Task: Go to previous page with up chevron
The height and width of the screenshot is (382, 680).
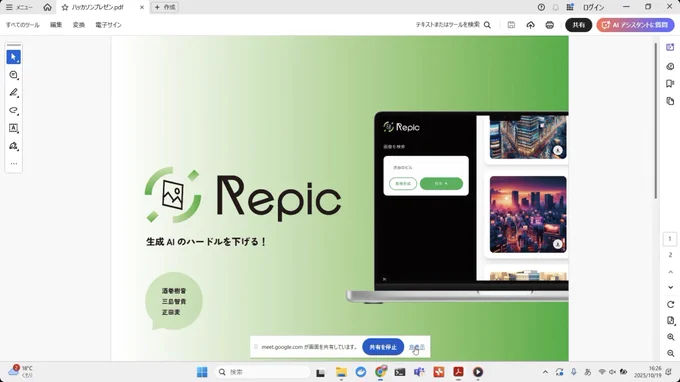Action: pyautogui.click(x=670, y=272)
